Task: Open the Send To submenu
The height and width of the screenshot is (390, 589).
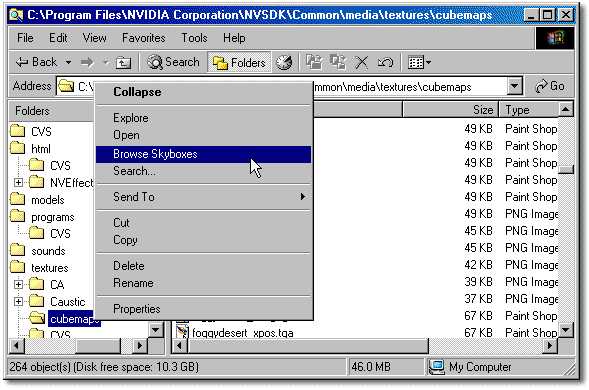Action: pyautogui.click(x=204, y=197)
